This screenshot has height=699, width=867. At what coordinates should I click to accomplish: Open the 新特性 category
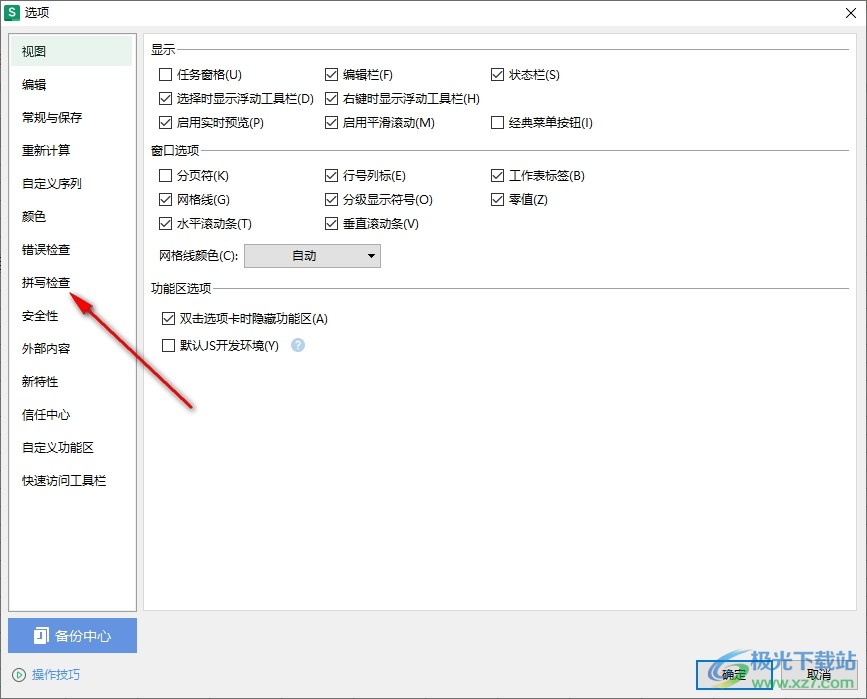pos(71,382)
